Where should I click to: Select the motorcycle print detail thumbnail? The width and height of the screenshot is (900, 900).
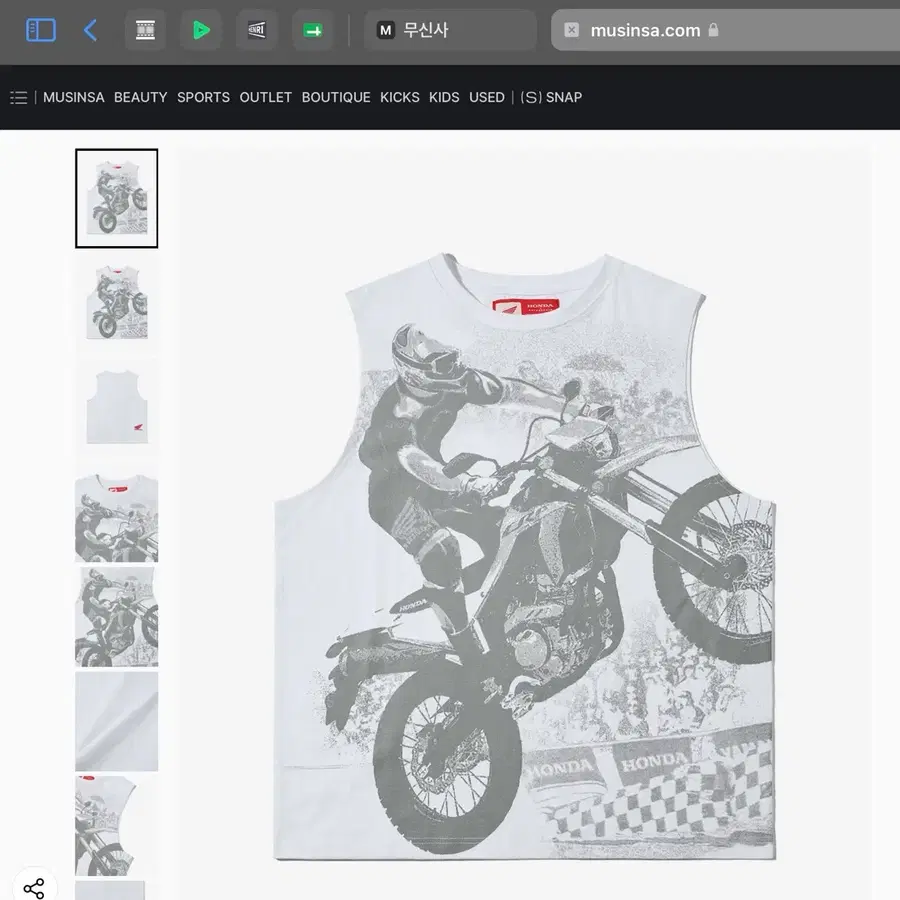coord(117,616)
